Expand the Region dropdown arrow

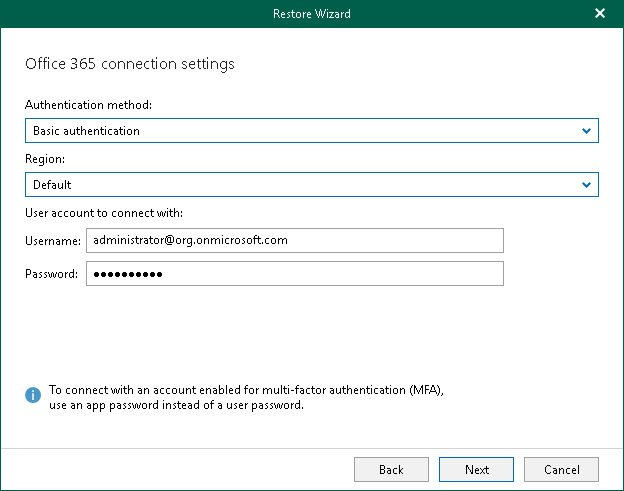[x=586, y=185]
